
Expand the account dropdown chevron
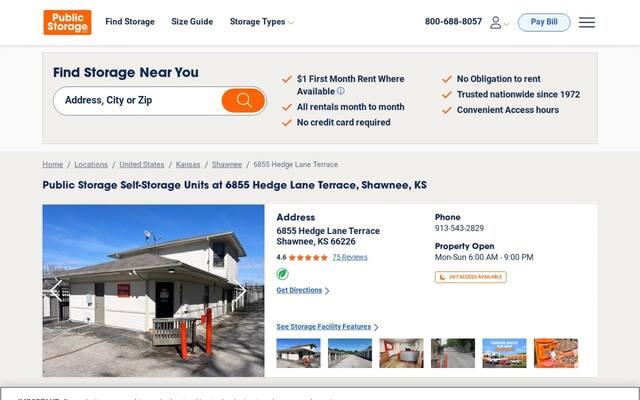[507, 24]
